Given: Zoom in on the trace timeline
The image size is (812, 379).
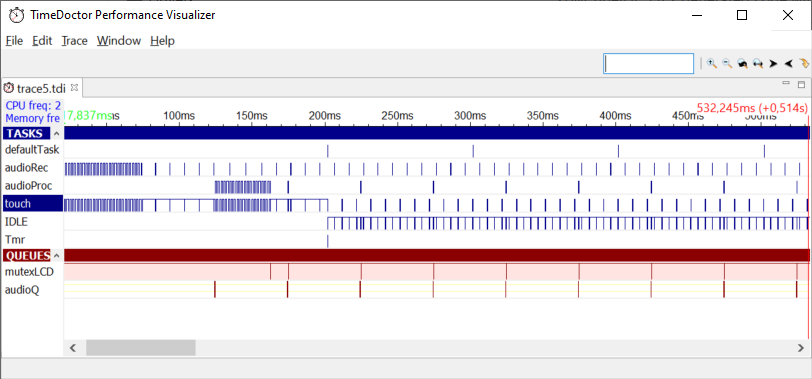Looking at the screenshot, I should pyautogui.click(x=712, y=63).
